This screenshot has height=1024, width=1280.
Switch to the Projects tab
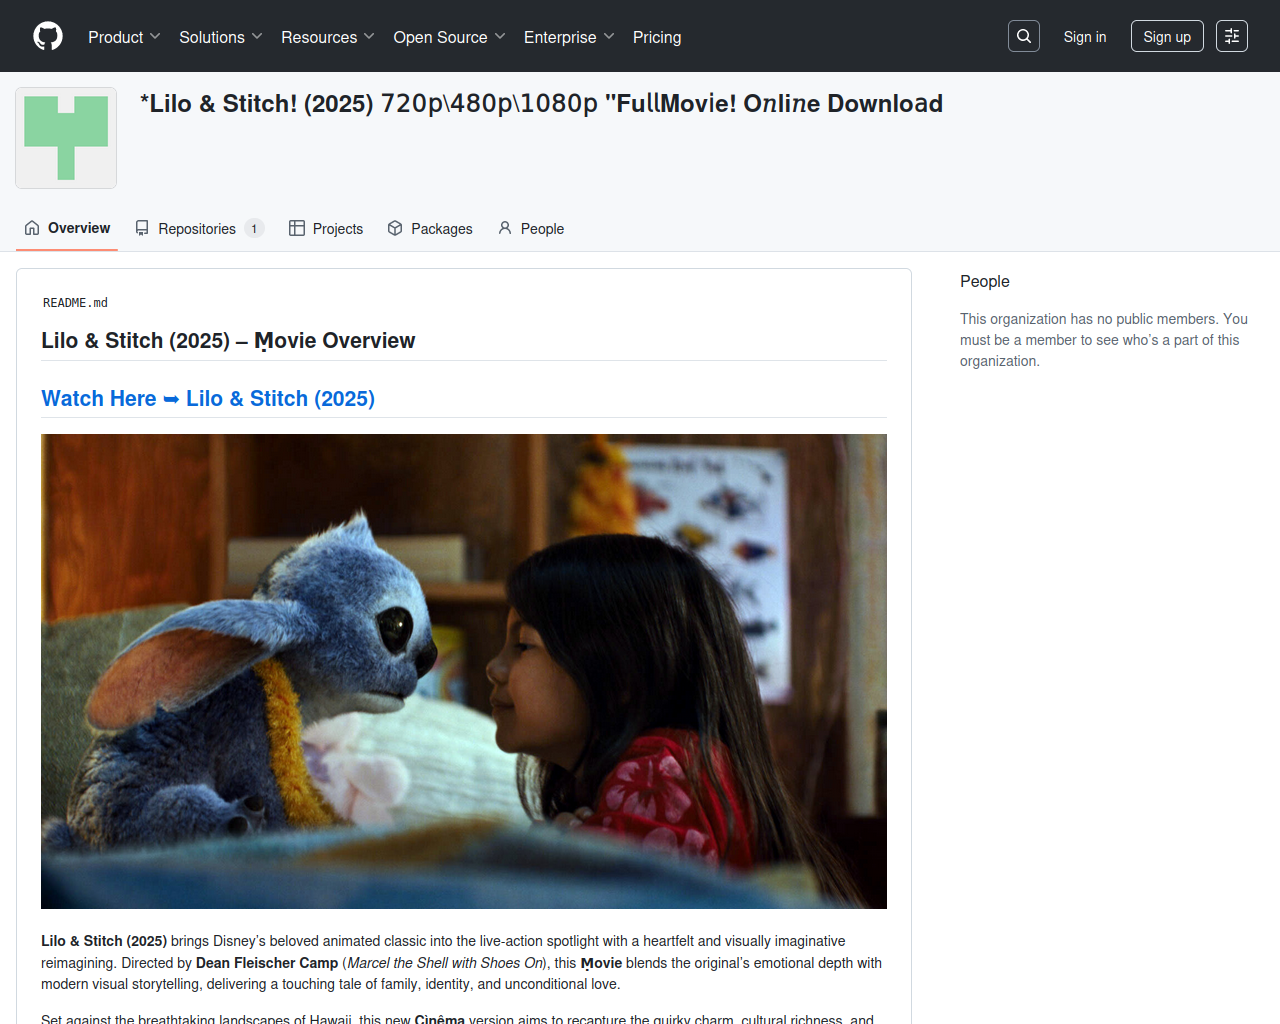click(326, 229)
